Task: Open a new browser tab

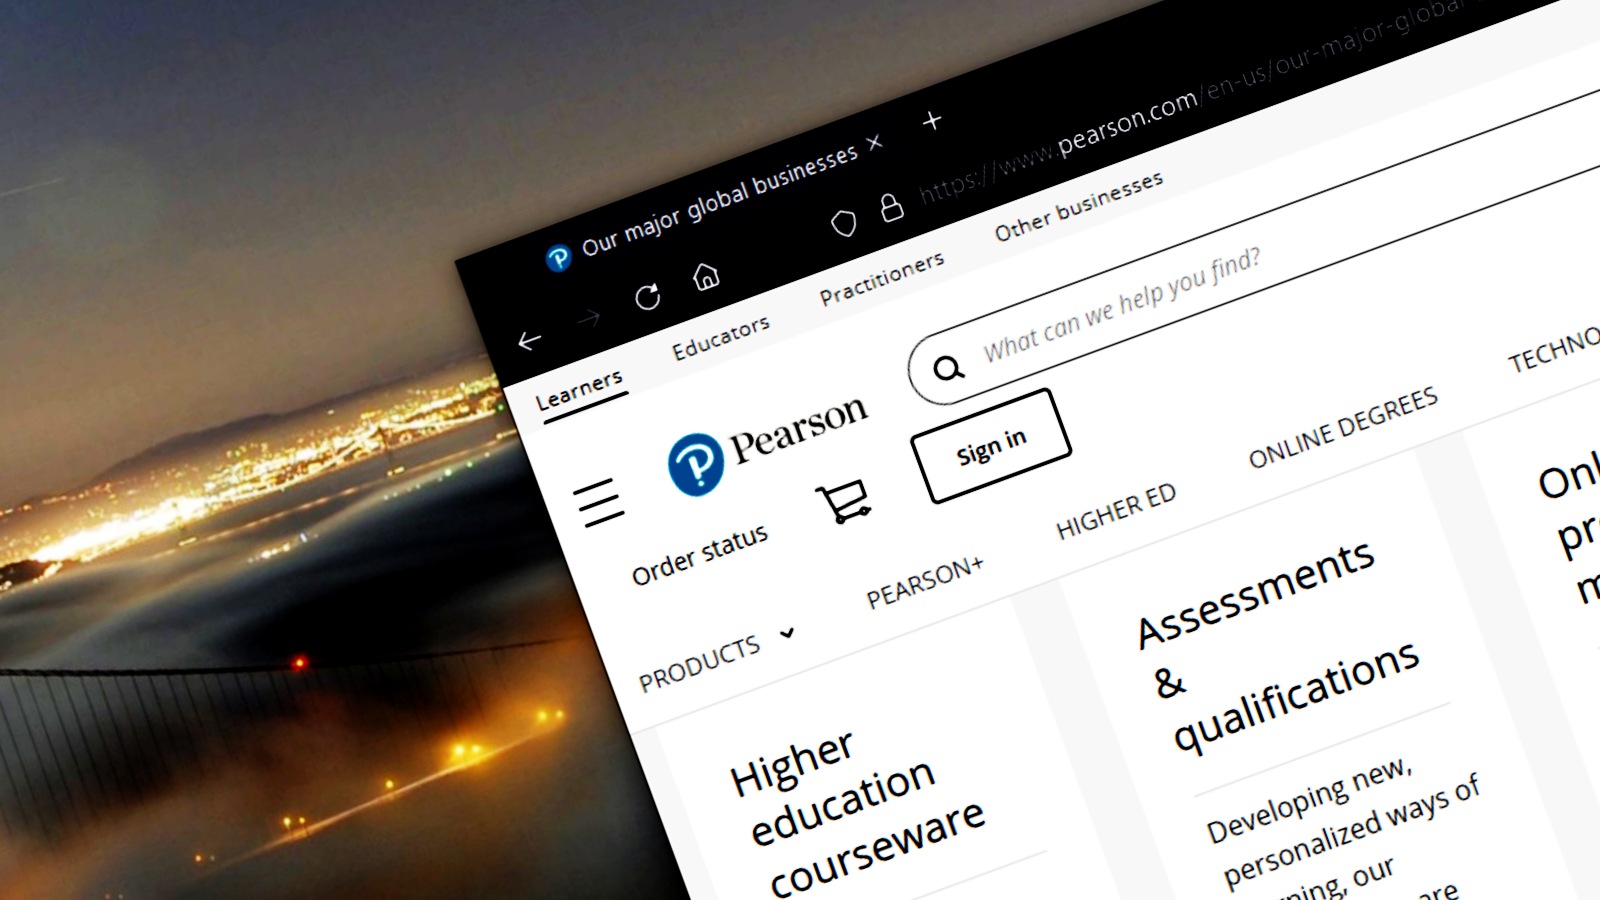Action: tap(932, 121)
